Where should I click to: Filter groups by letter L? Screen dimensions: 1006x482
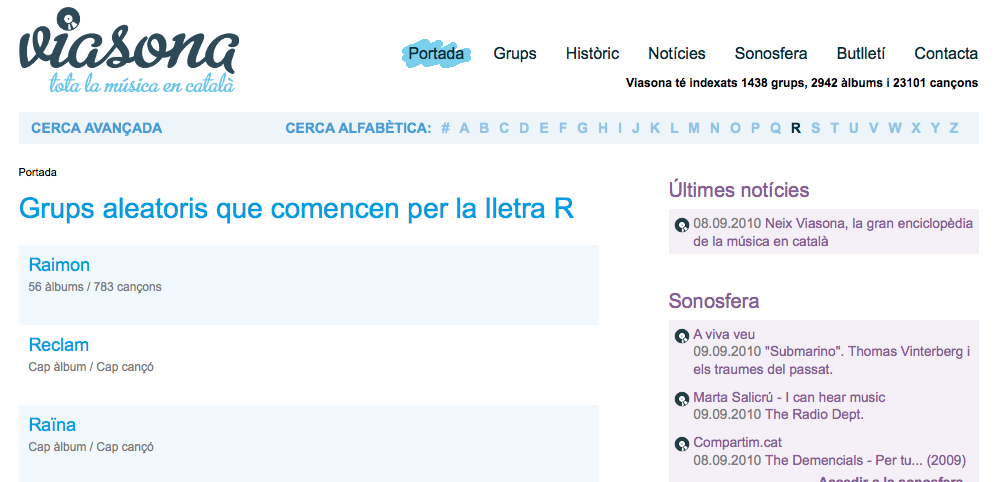tap(674, 128)
